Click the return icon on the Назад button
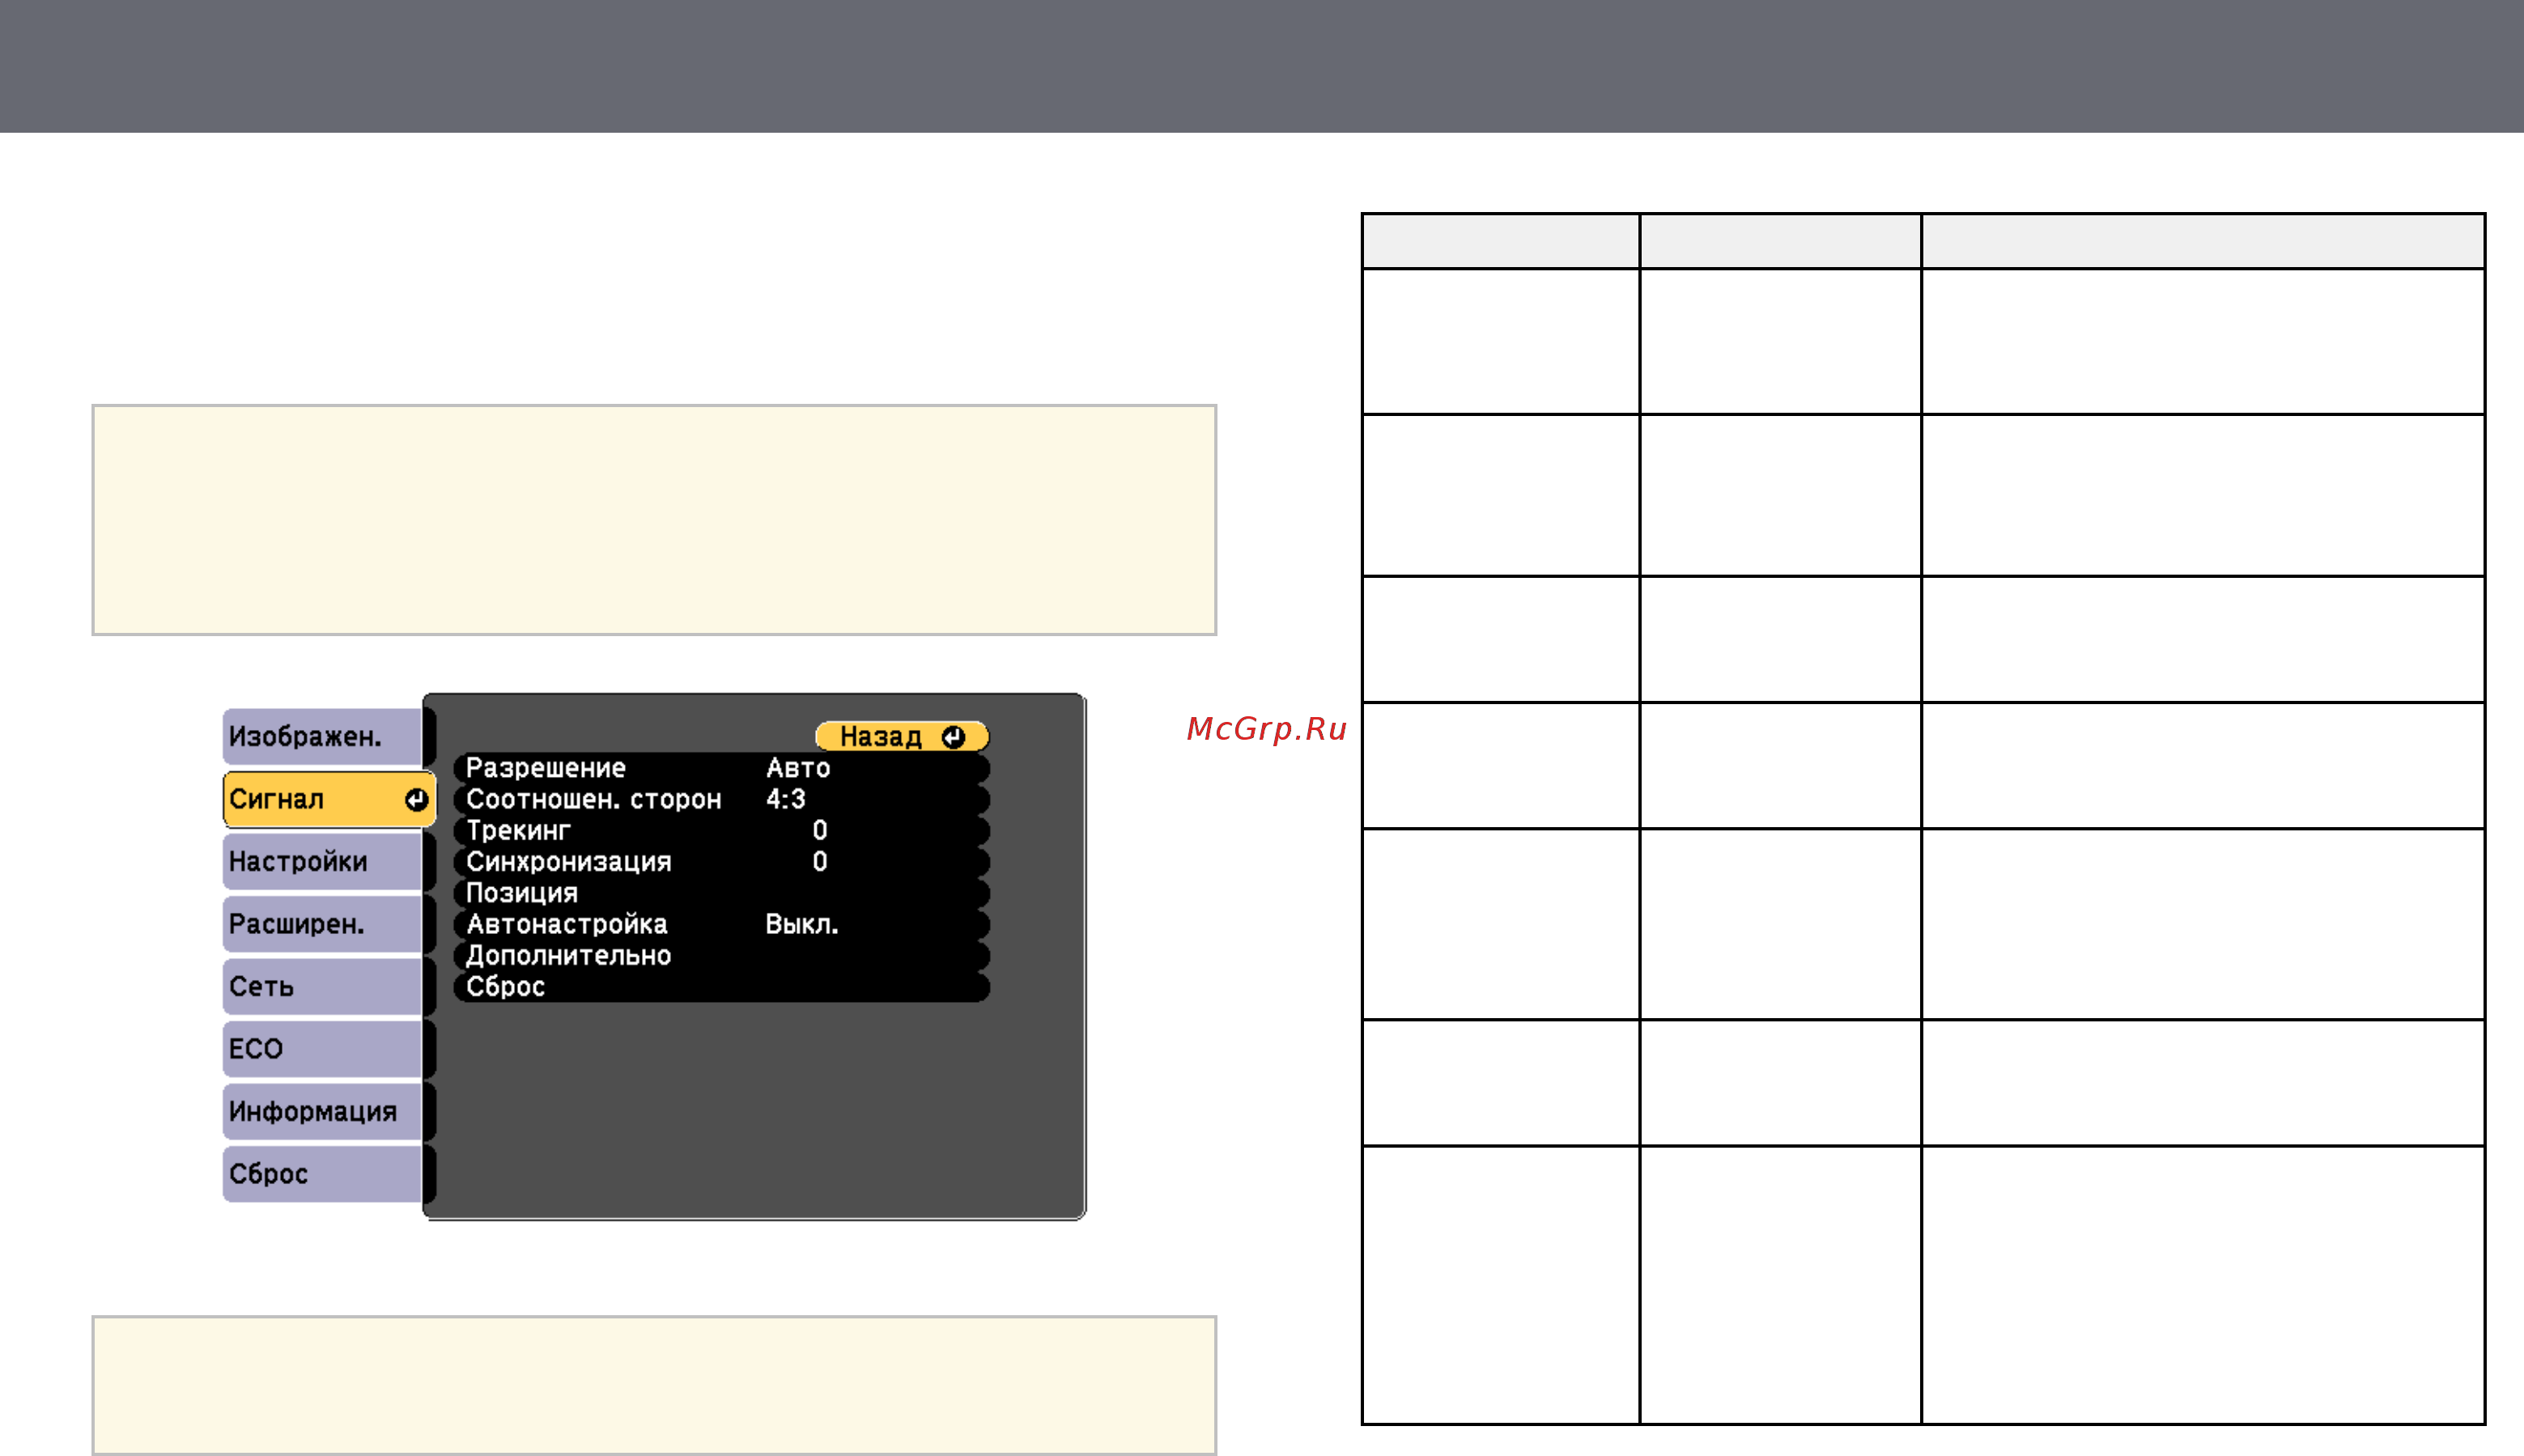This screenshot has height=1456, width=2524. (x=953, y=737)
